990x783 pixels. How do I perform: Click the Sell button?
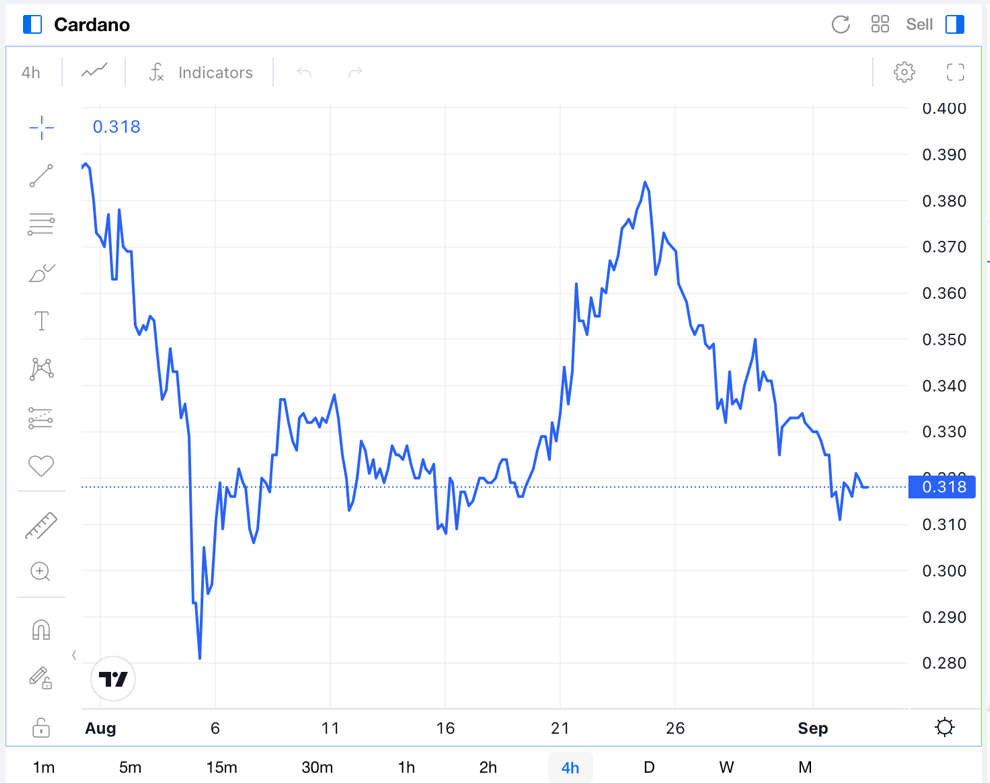(x=919, y=24)
